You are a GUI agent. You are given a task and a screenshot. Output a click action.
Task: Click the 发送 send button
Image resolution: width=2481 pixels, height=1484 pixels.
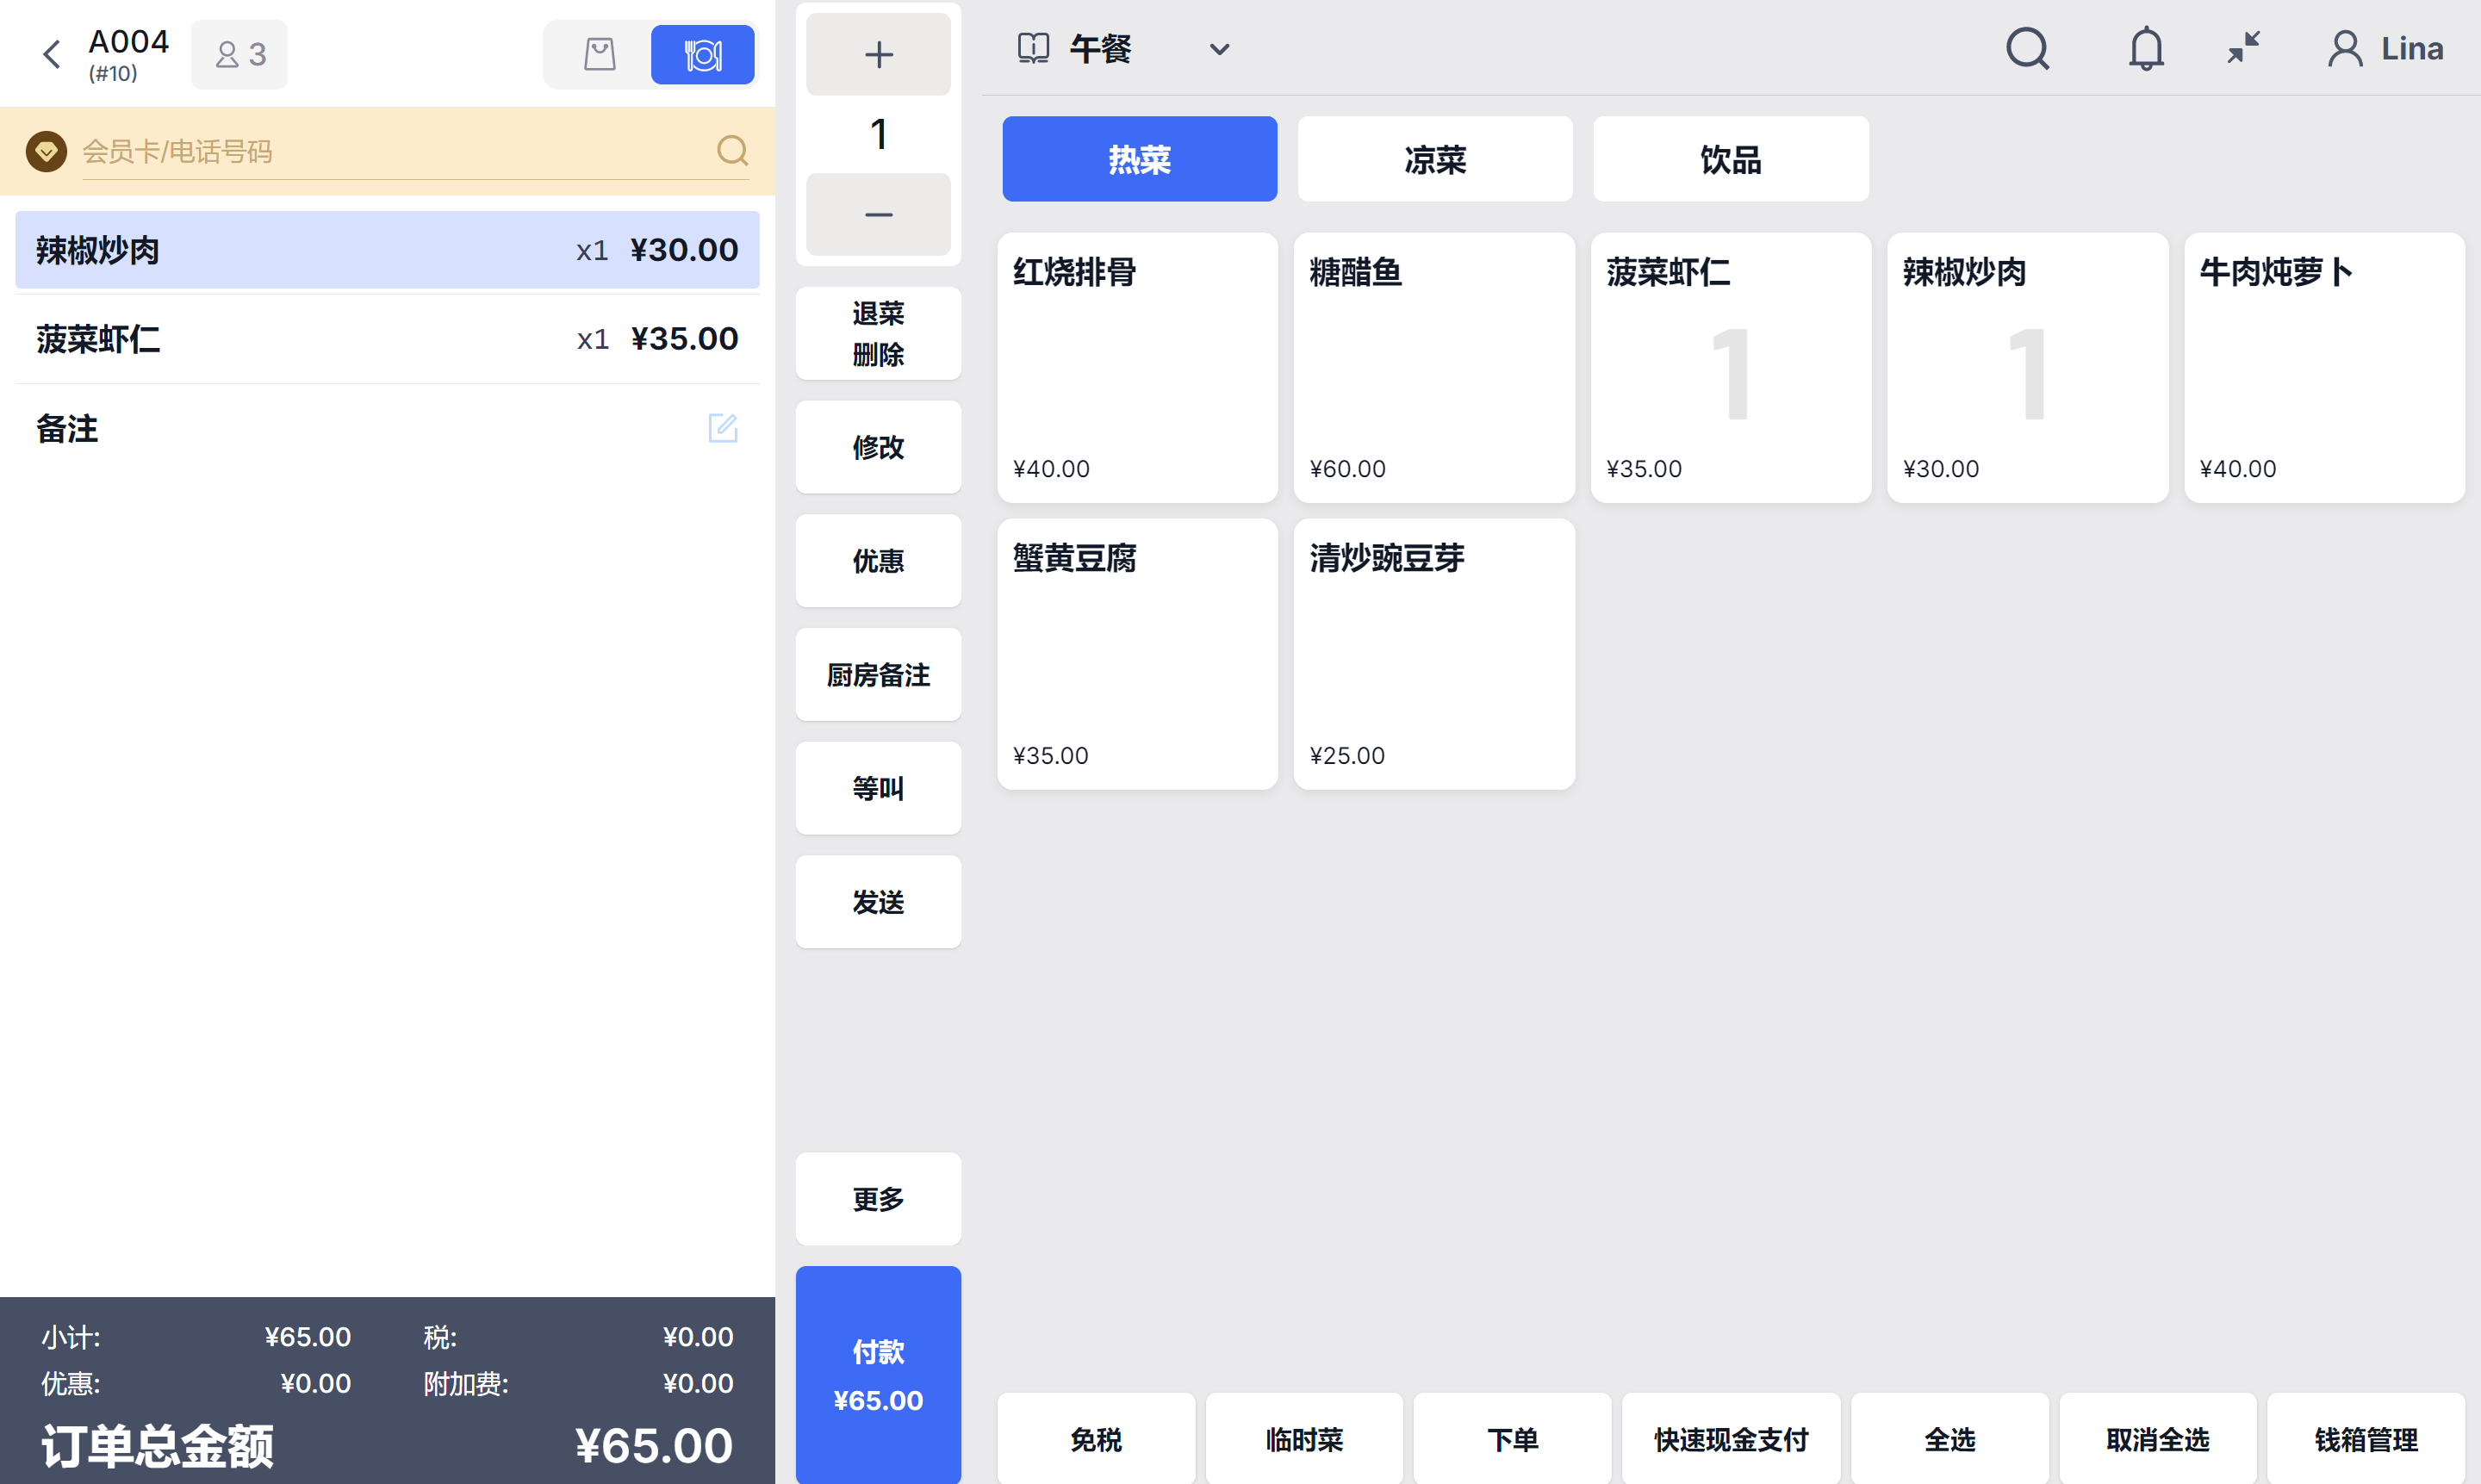(x=878, y=902)
